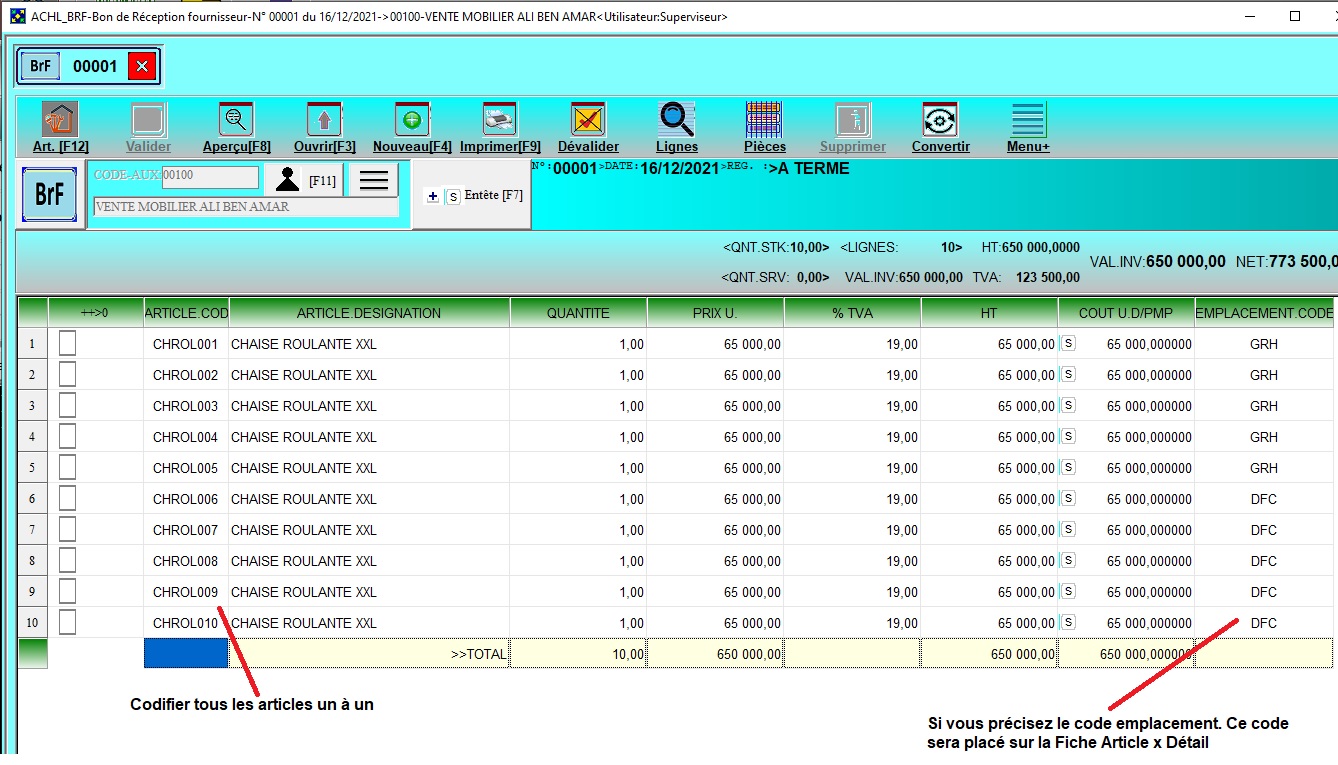Close tab 00001 with red X
1338x765 pixels.
(x=142, y=67)
